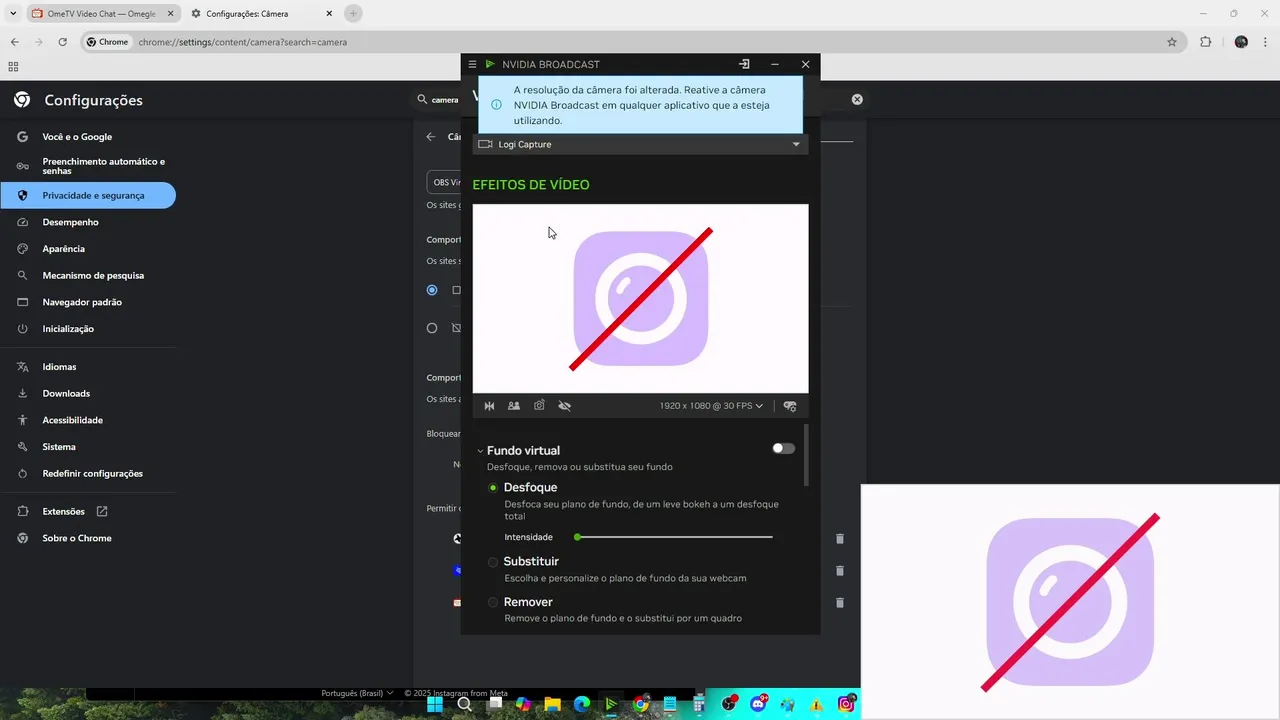Image resolution: width=1280 pixels, height=720 pixels.
Task: Delete the second allowed site with trash icon
Action: click(x=840, y=571)
